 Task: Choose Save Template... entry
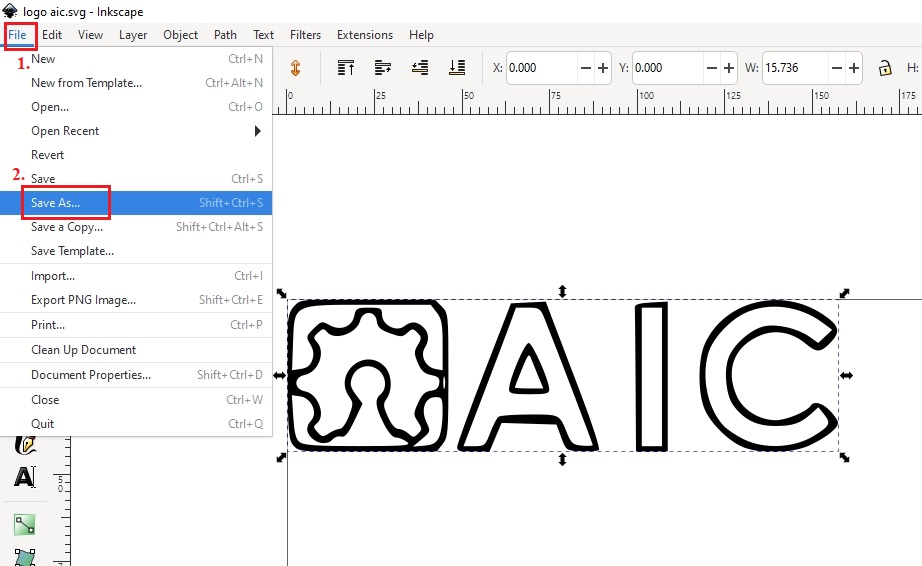(x=136, y=251)
